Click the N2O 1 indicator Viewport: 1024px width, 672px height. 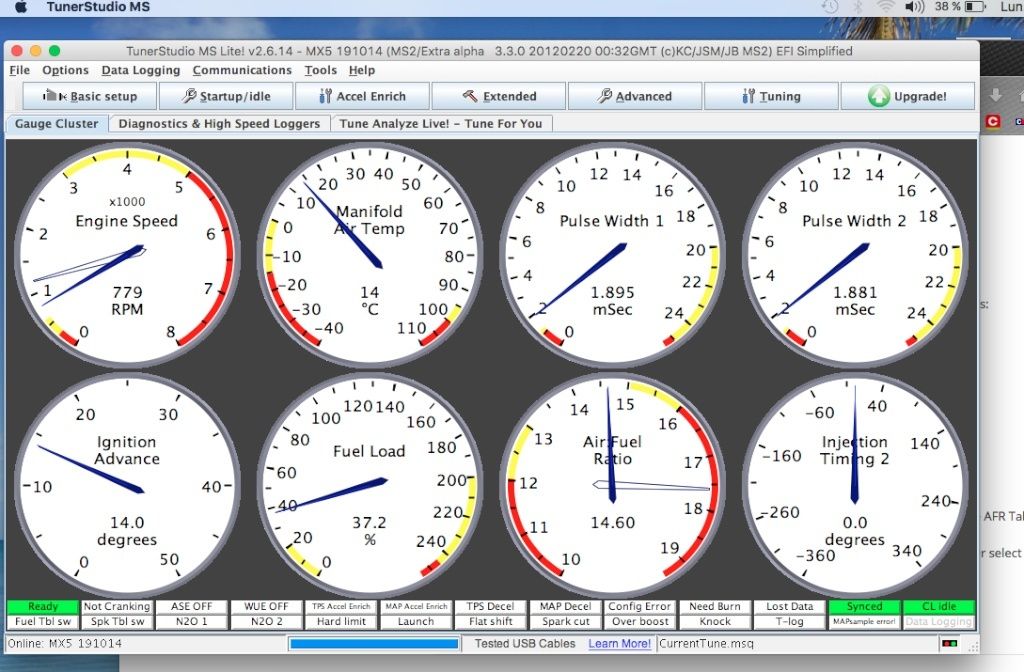[191, 622]
